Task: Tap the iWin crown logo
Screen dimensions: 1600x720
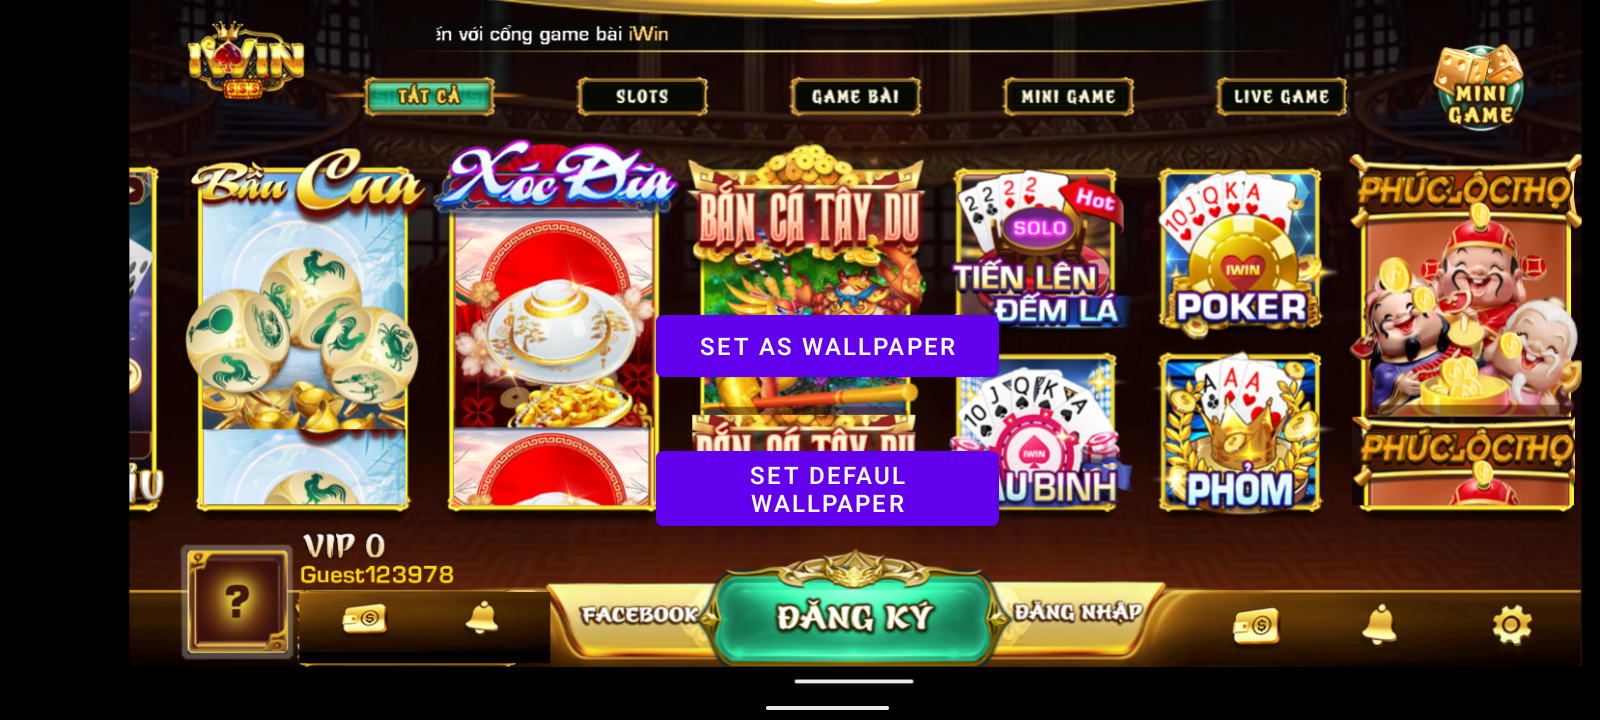Action: 246,60
